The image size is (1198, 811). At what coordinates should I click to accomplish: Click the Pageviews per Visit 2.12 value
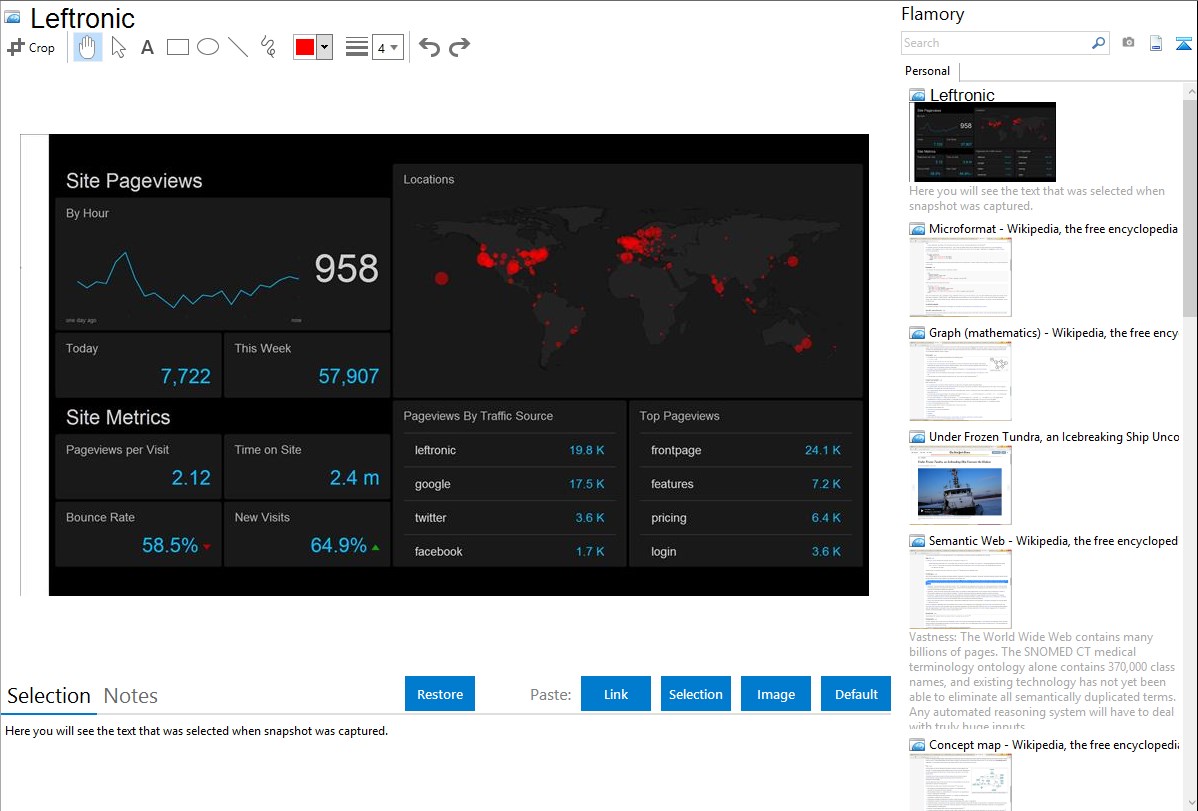click(191, 478)
